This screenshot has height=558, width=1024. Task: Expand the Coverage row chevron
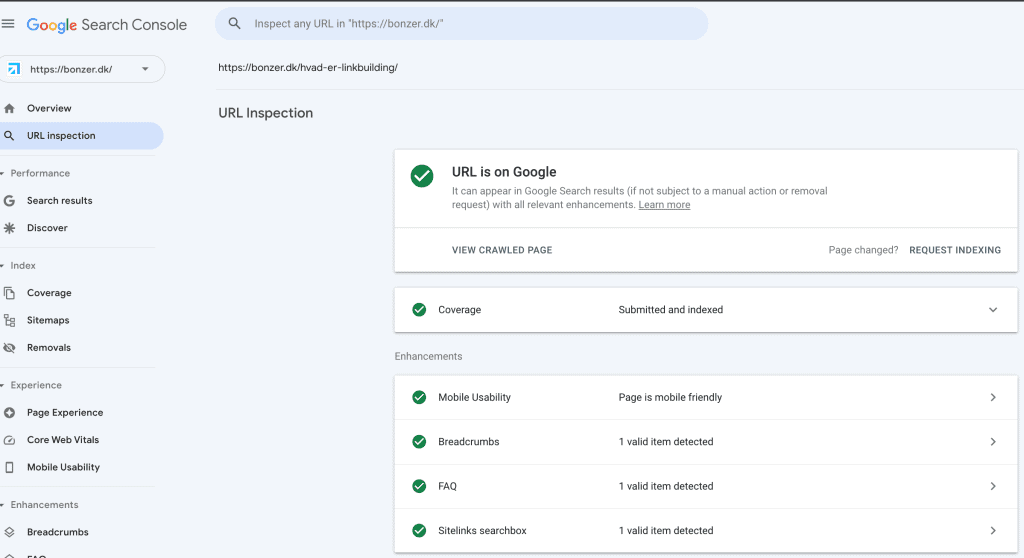(993, 310)
